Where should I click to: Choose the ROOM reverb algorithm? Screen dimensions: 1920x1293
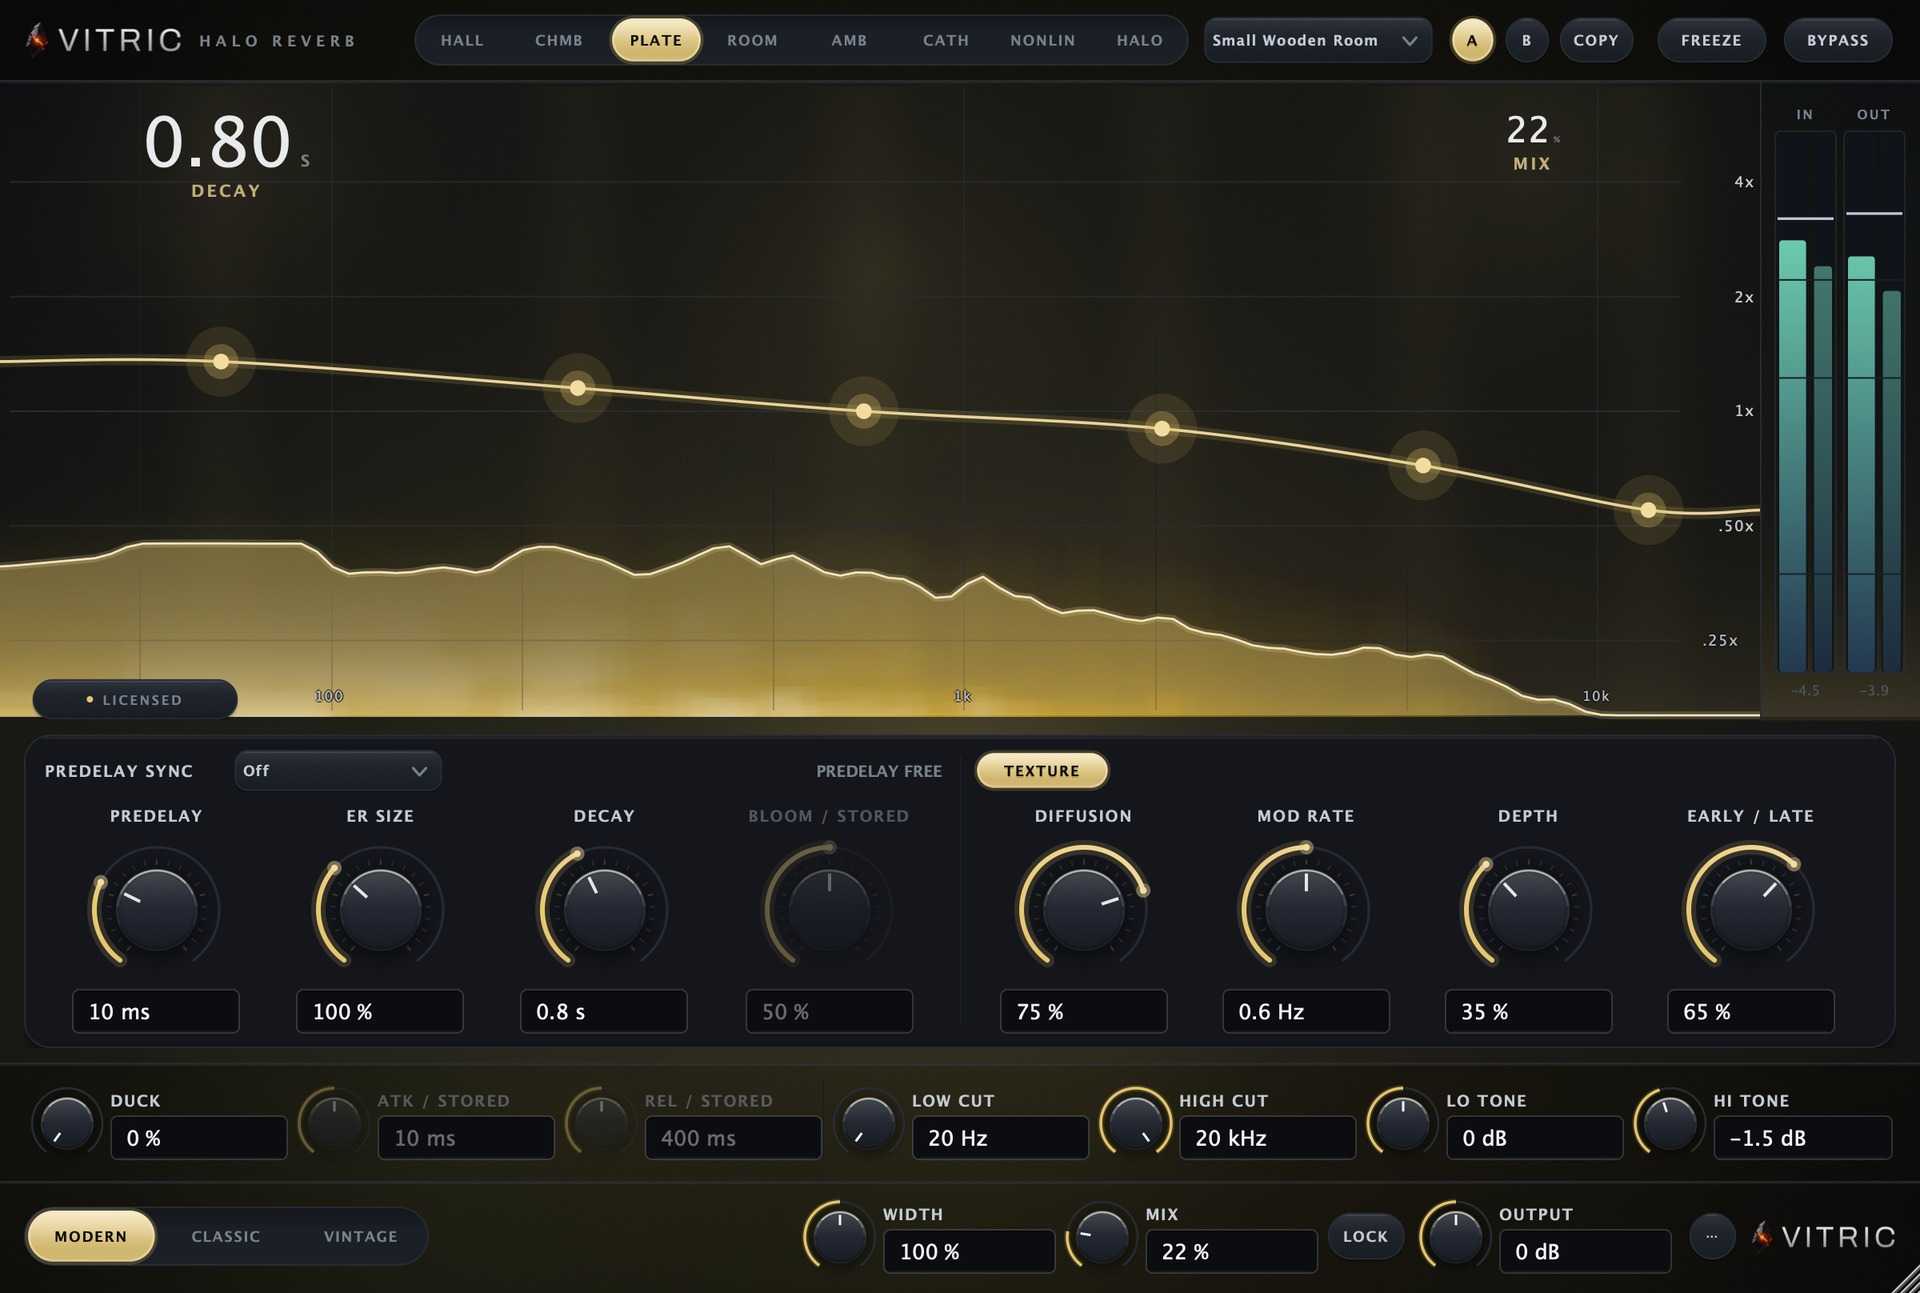[752, 40]
